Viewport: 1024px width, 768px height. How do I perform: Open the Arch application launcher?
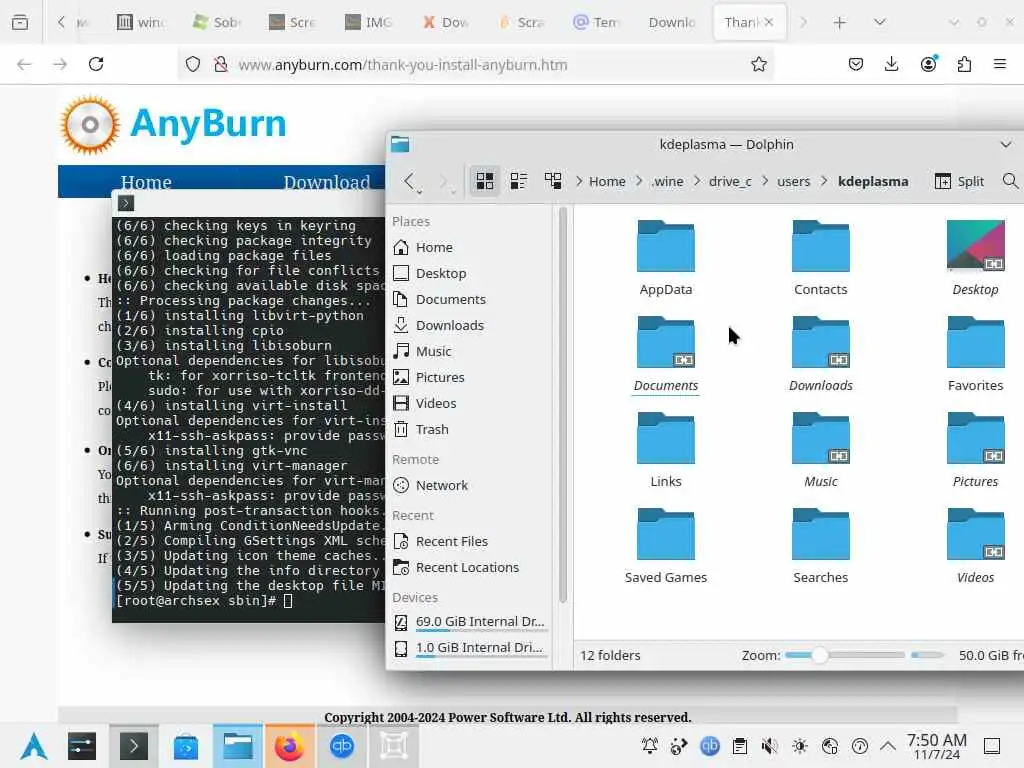click(x=33, y=746)
